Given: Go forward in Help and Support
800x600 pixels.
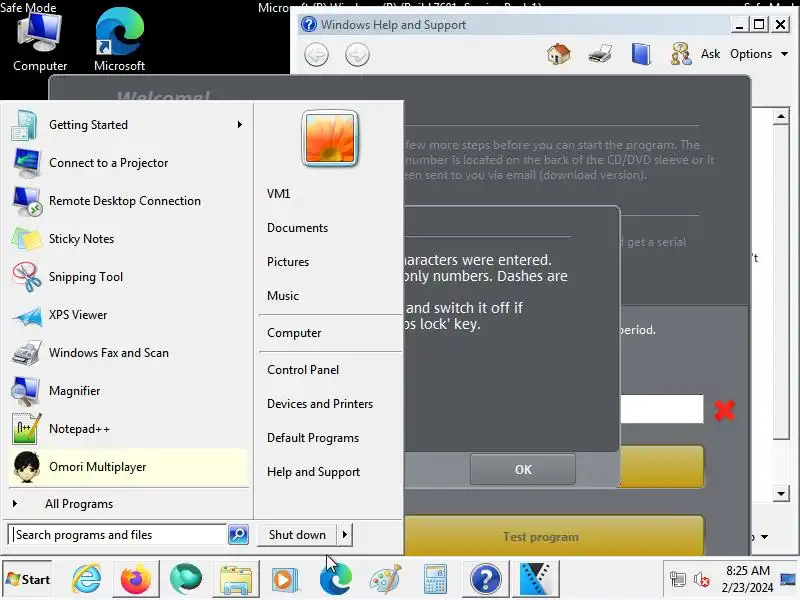Looking at the screenshot, I should tap(357, 55).
